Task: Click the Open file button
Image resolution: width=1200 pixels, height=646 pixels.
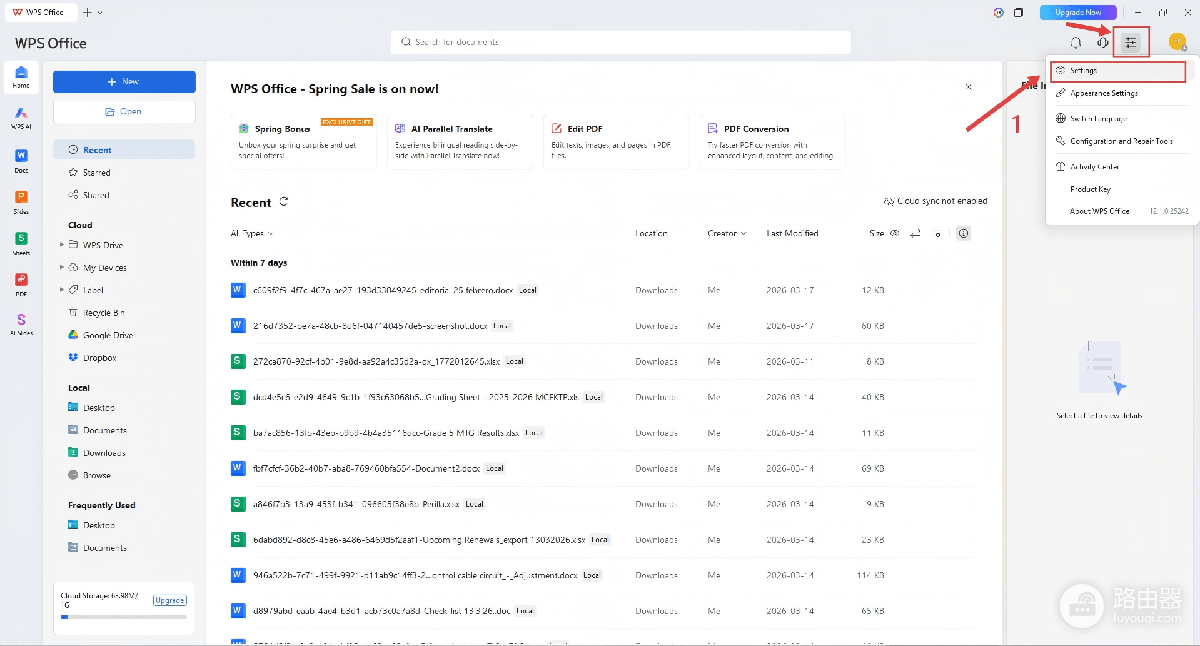Action: [x=124, y=112]
